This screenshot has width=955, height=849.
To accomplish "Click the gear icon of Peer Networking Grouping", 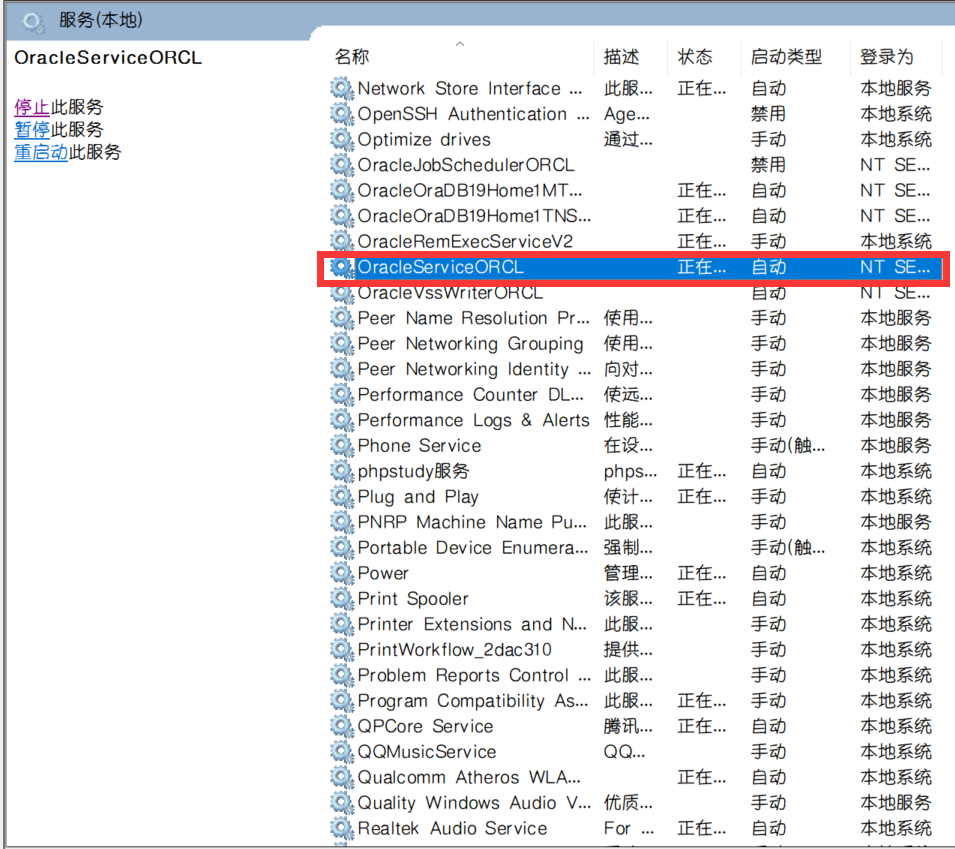I will (342, 343).
